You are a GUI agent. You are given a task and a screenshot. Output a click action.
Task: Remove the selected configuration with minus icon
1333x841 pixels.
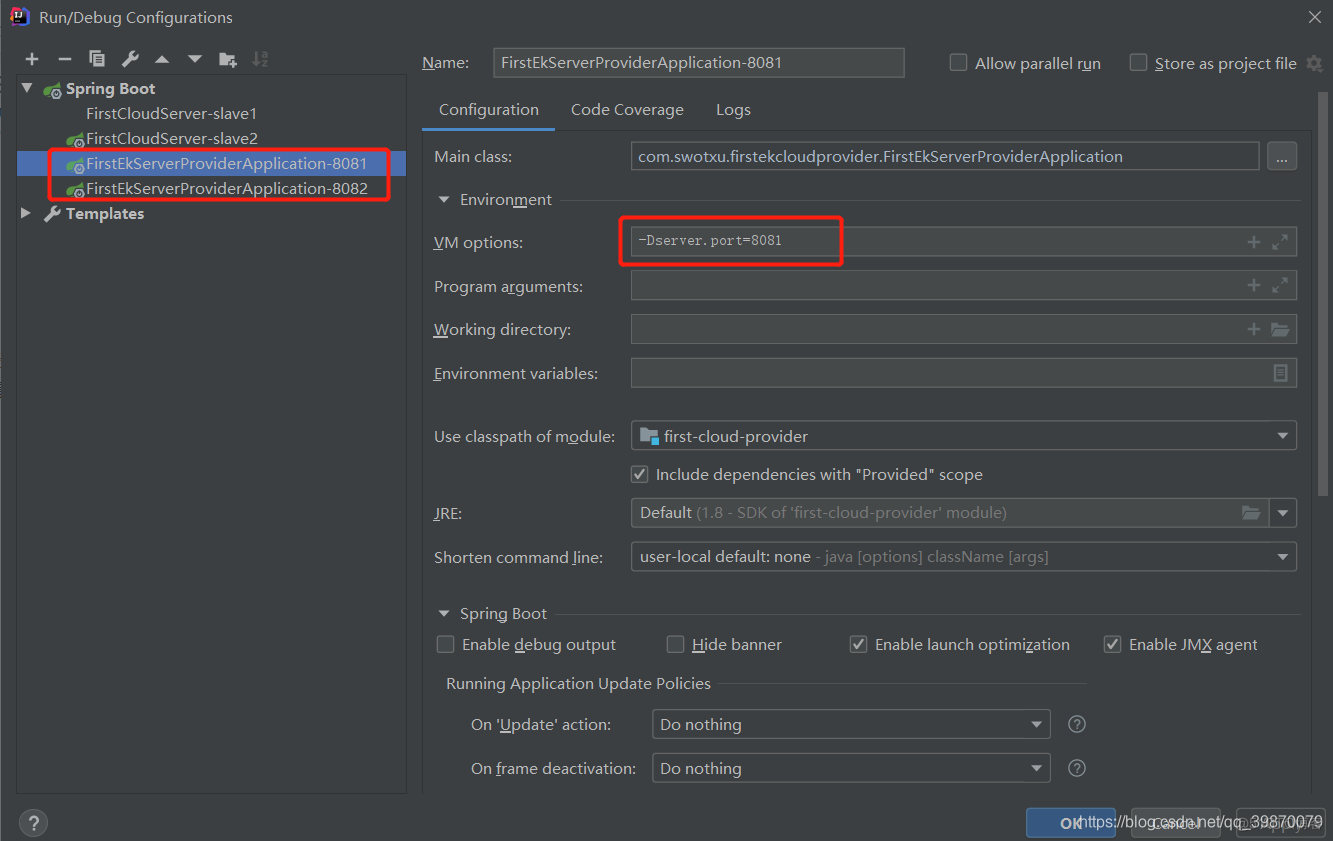pyautogui.click(x=64, y=59)
